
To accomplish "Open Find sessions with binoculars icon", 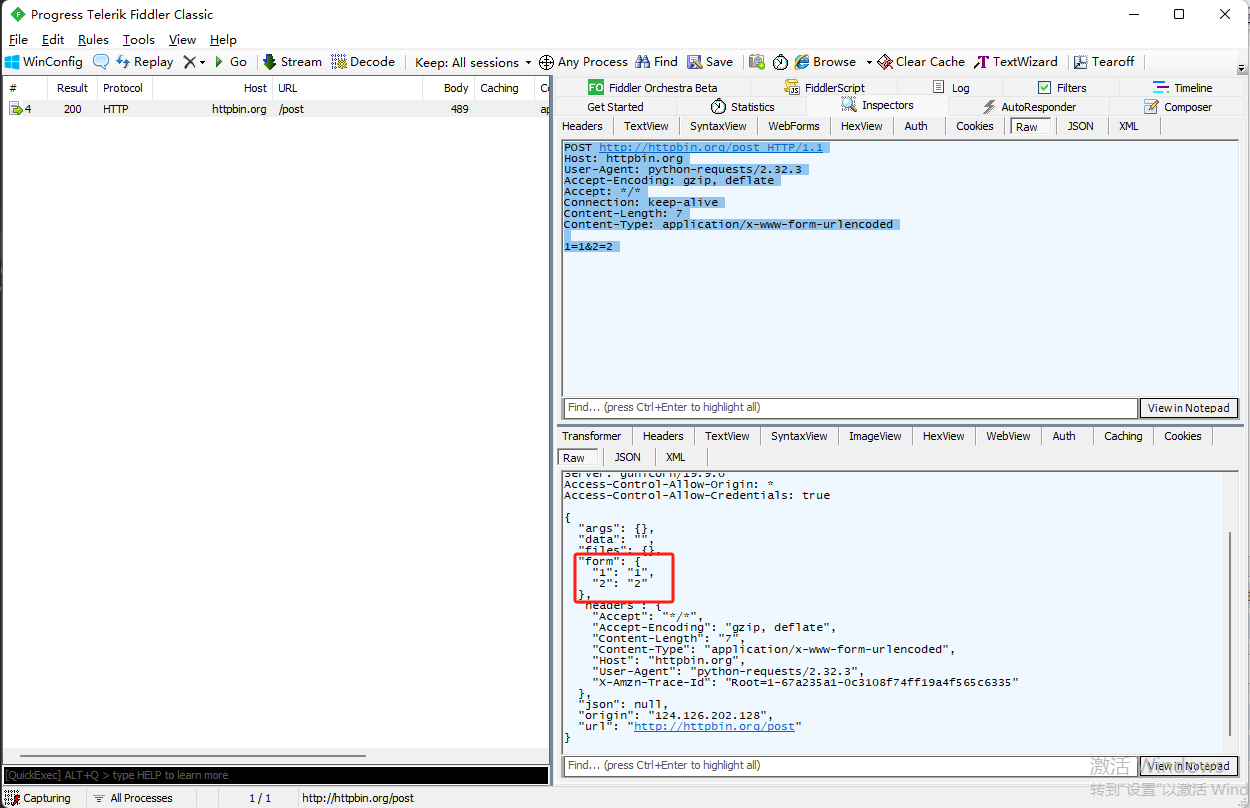I will pos(656,62).
